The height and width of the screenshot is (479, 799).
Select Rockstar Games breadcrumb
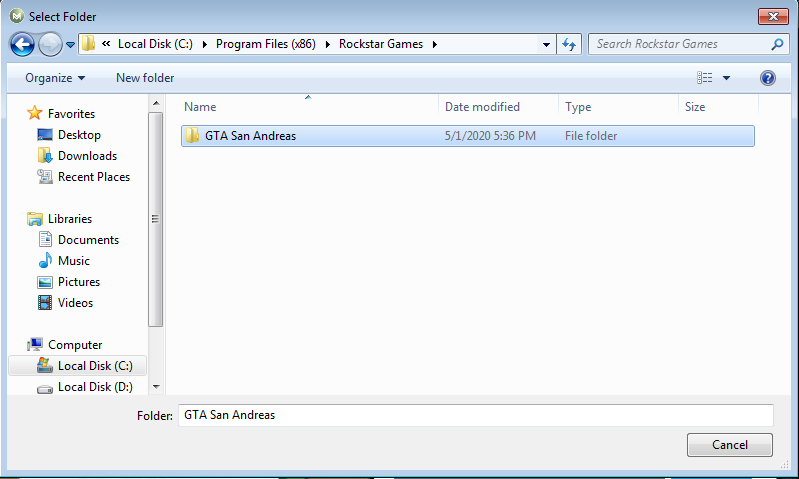tap(381, 44)
